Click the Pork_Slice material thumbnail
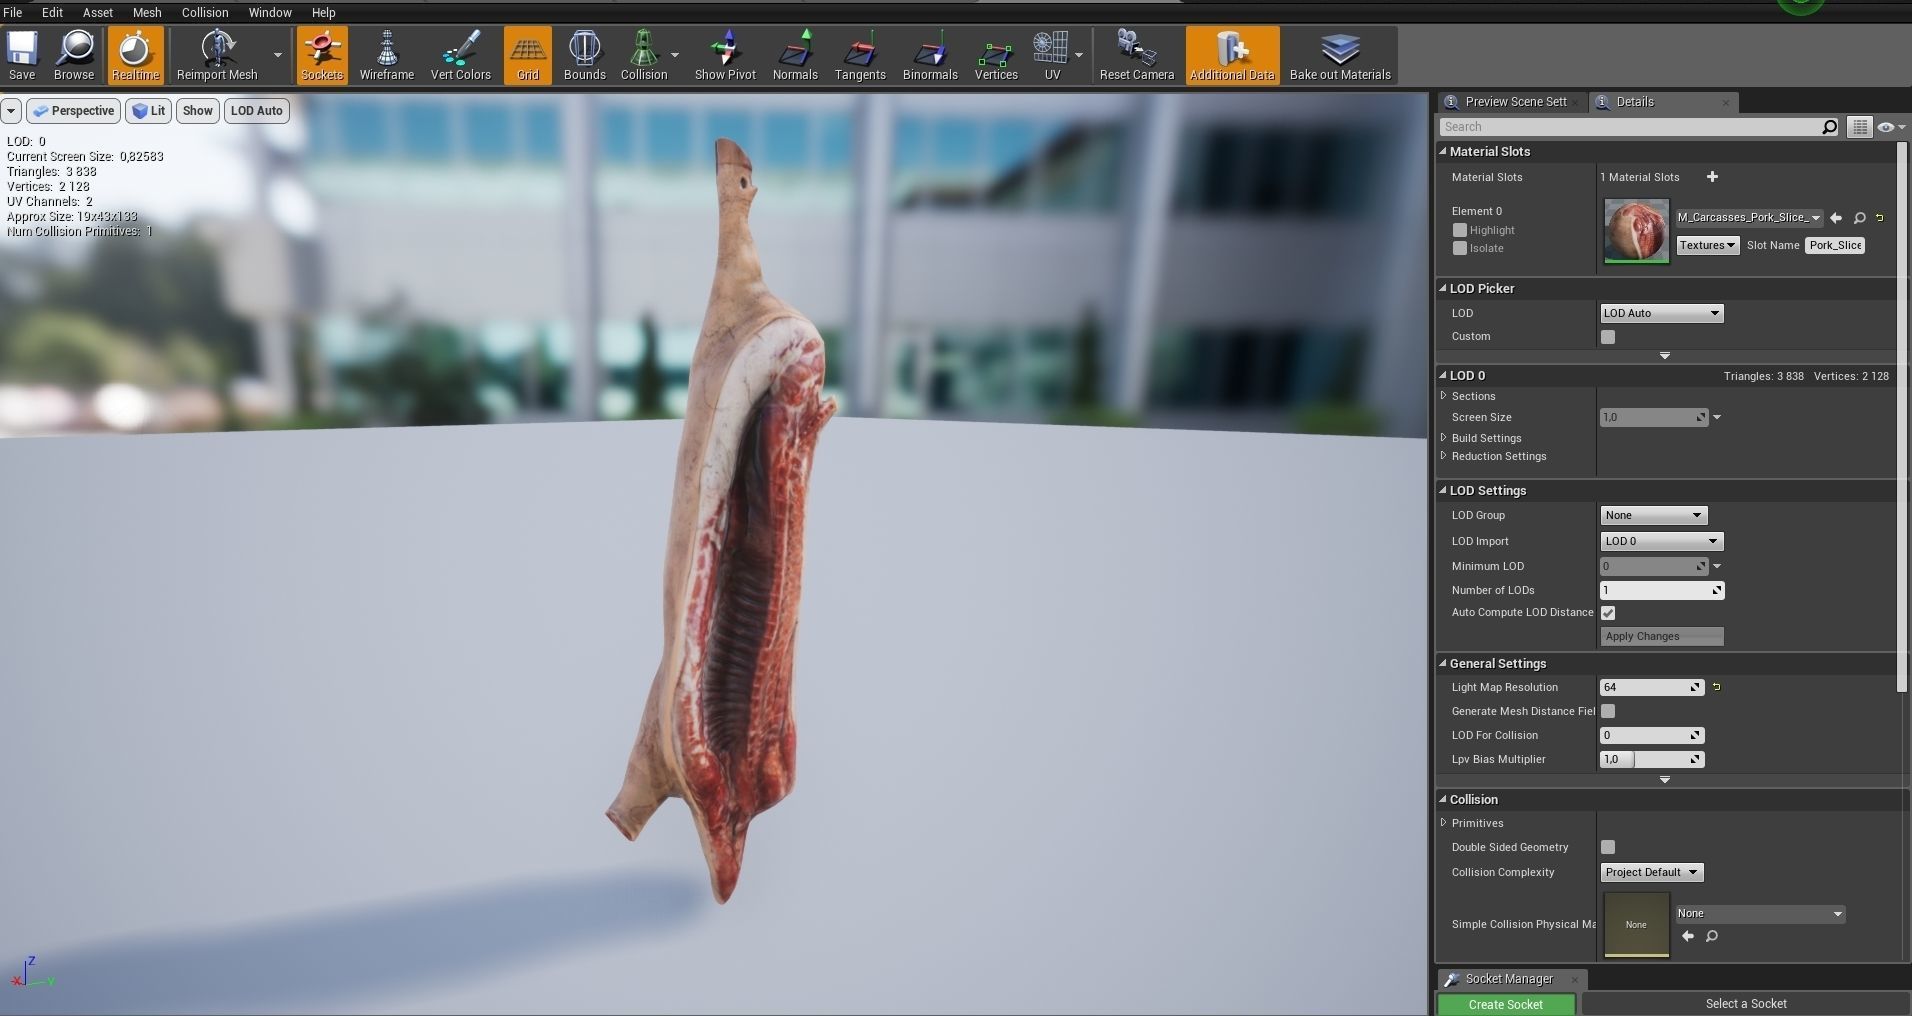Screen dimensions: 1912x1016 (x=1636, y=231)
